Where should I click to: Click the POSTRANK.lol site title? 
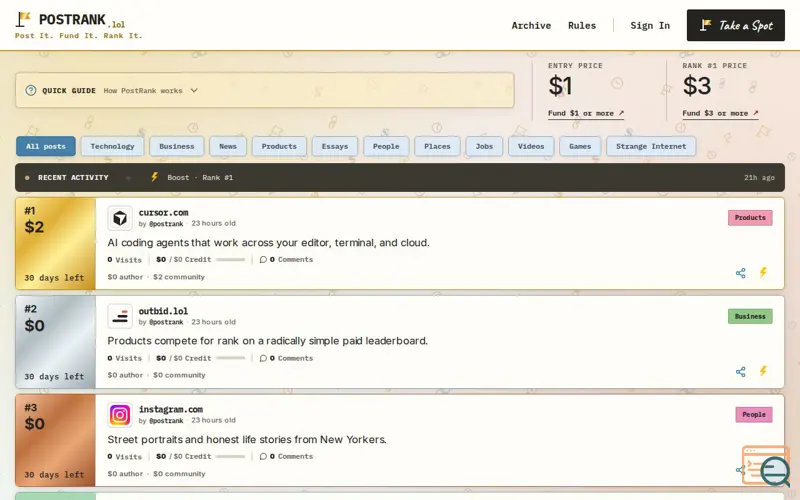[82, 20]
